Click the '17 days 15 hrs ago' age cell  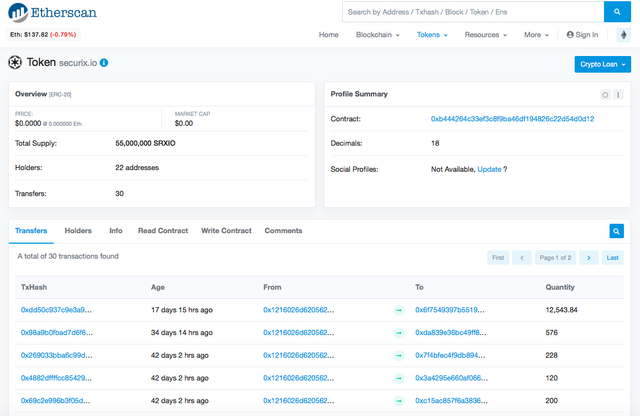pos(182,310)
